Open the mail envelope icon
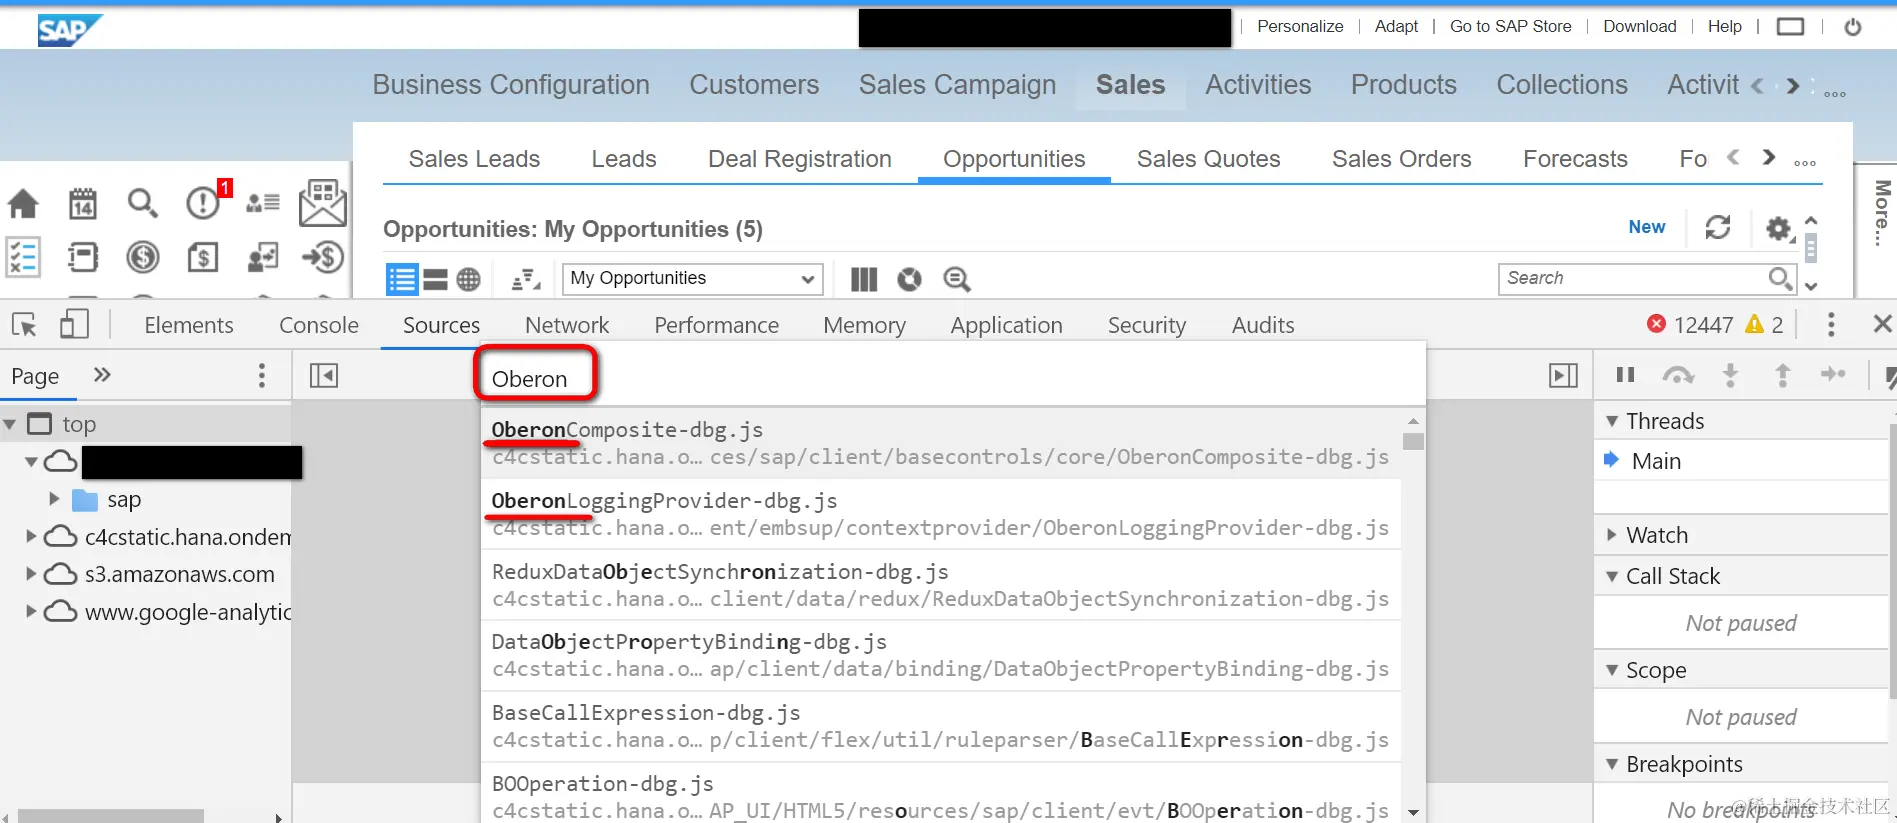Image resolution: width=1897 pixels, height=823 pixels. 323,203
